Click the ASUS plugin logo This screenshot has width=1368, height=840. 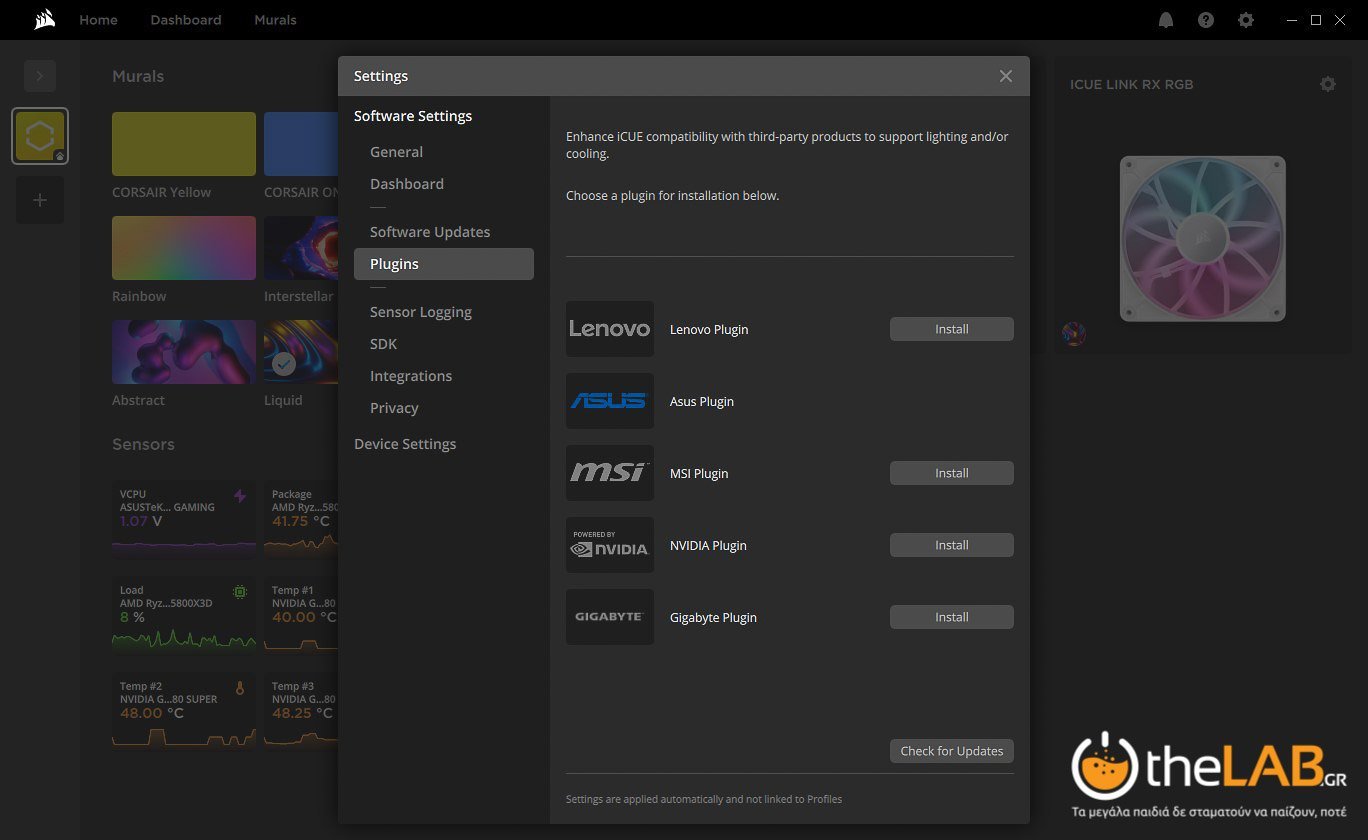click(610, 401)
